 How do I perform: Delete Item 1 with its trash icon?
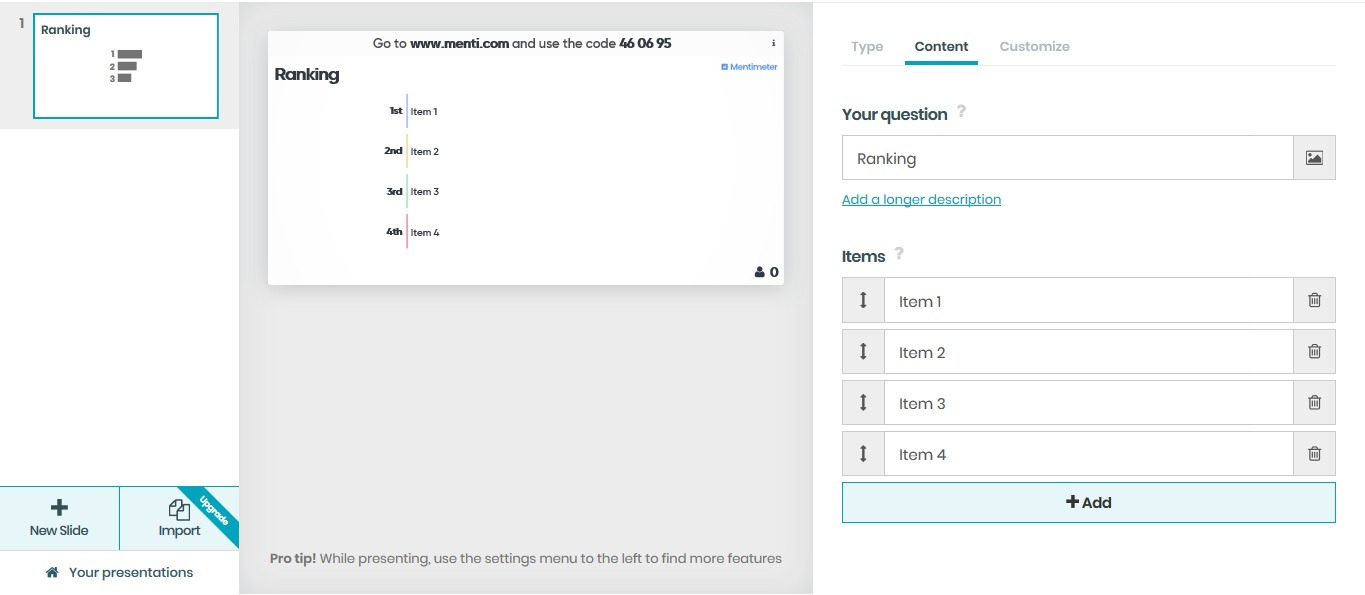pyautogui.click(x=1314, y=300)
